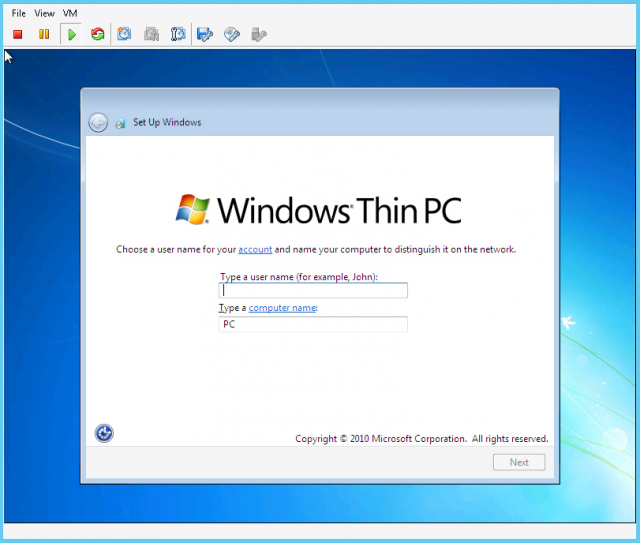Click the Windows flag logo
The height and width of the screenshot is (543, 640).
click(x=193, y=209)
